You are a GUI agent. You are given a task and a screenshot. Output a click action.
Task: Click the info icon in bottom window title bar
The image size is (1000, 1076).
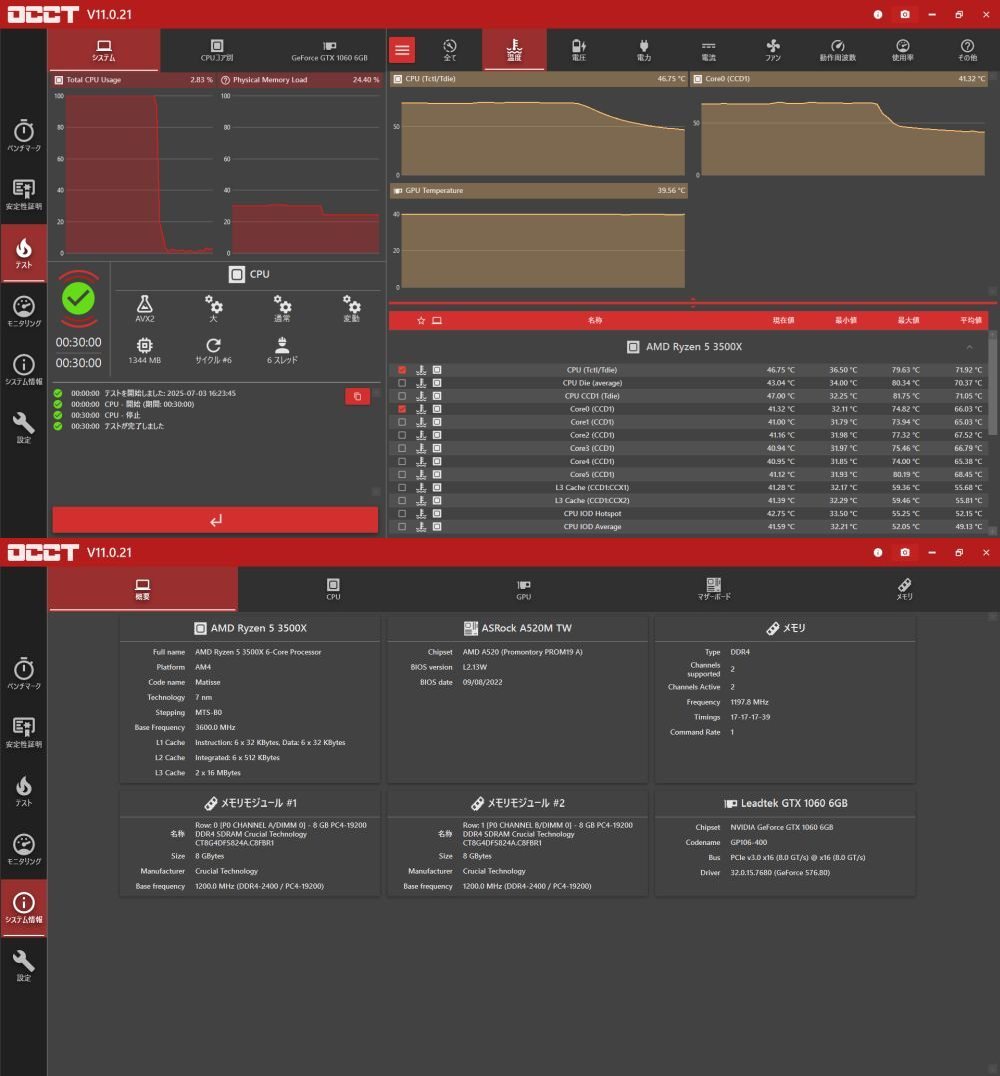[877, 552]
